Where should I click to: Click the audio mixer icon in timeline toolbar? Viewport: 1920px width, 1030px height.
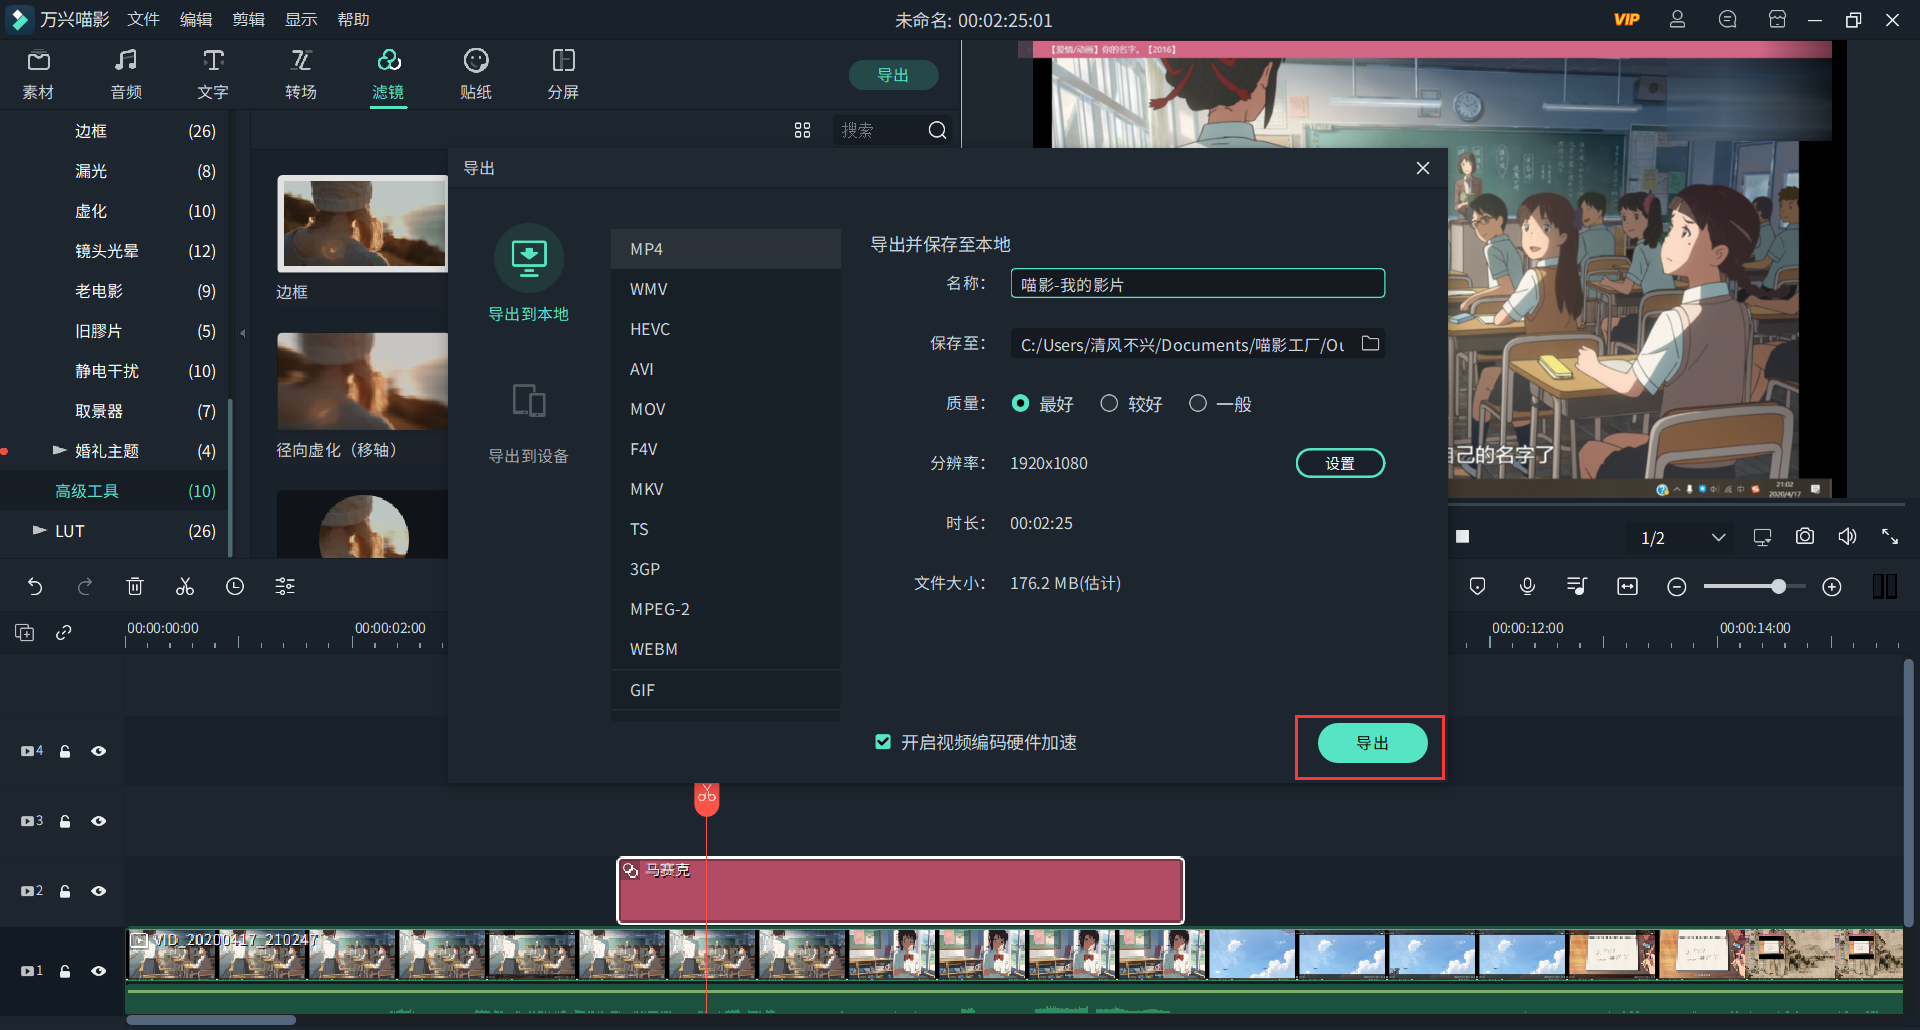click(1576, 586)
